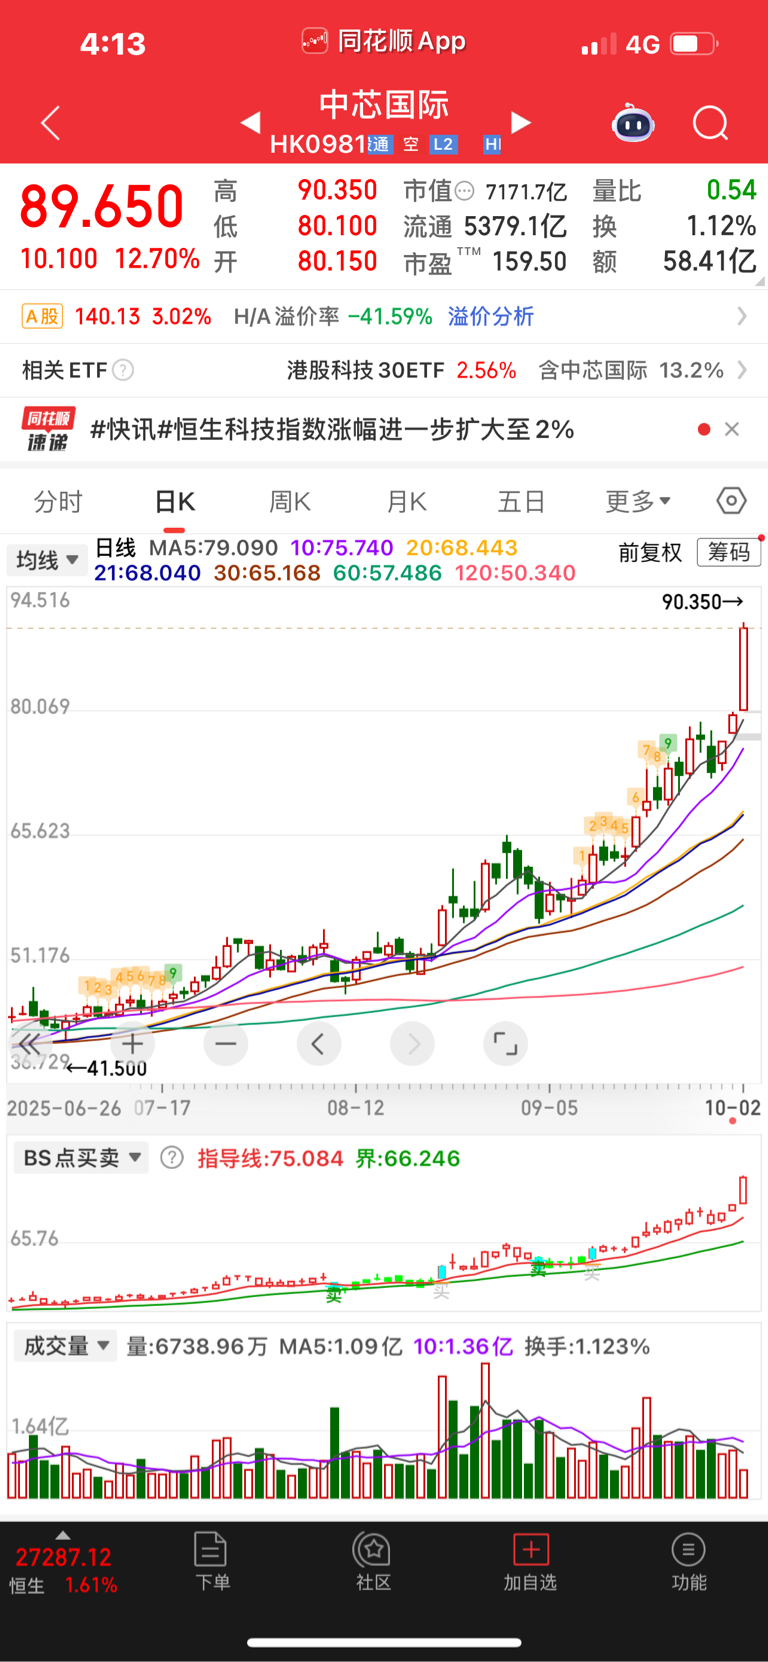The height and width of the screenshot is (1662, 768).
Task: Move chart right with arrow button
Action: point(412,1044)
